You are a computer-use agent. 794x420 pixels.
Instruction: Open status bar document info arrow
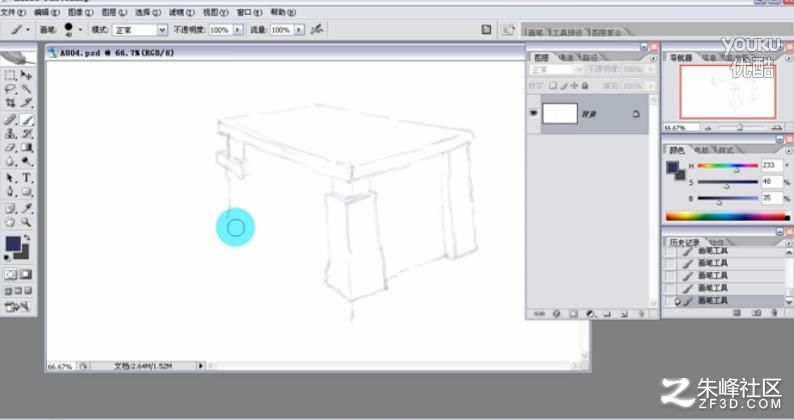point(201,366)
